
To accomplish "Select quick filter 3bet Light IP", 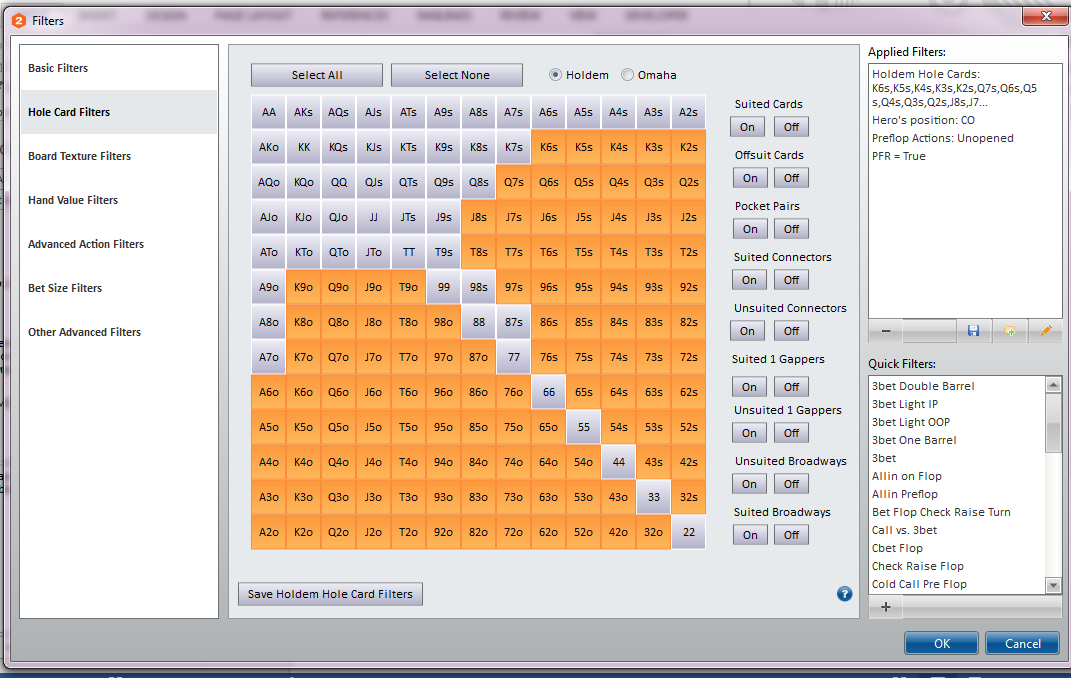I will coord(904,404).
